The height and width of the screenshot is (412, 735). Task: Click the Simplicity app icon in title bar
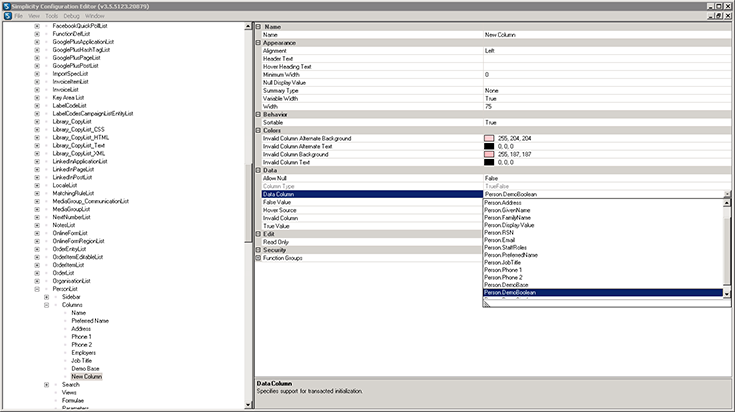(x=7, y=6)
